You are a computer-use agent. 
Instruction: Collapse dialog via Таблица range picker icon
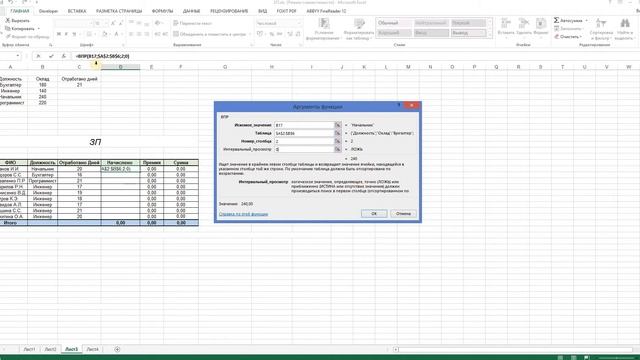(338, 133)
